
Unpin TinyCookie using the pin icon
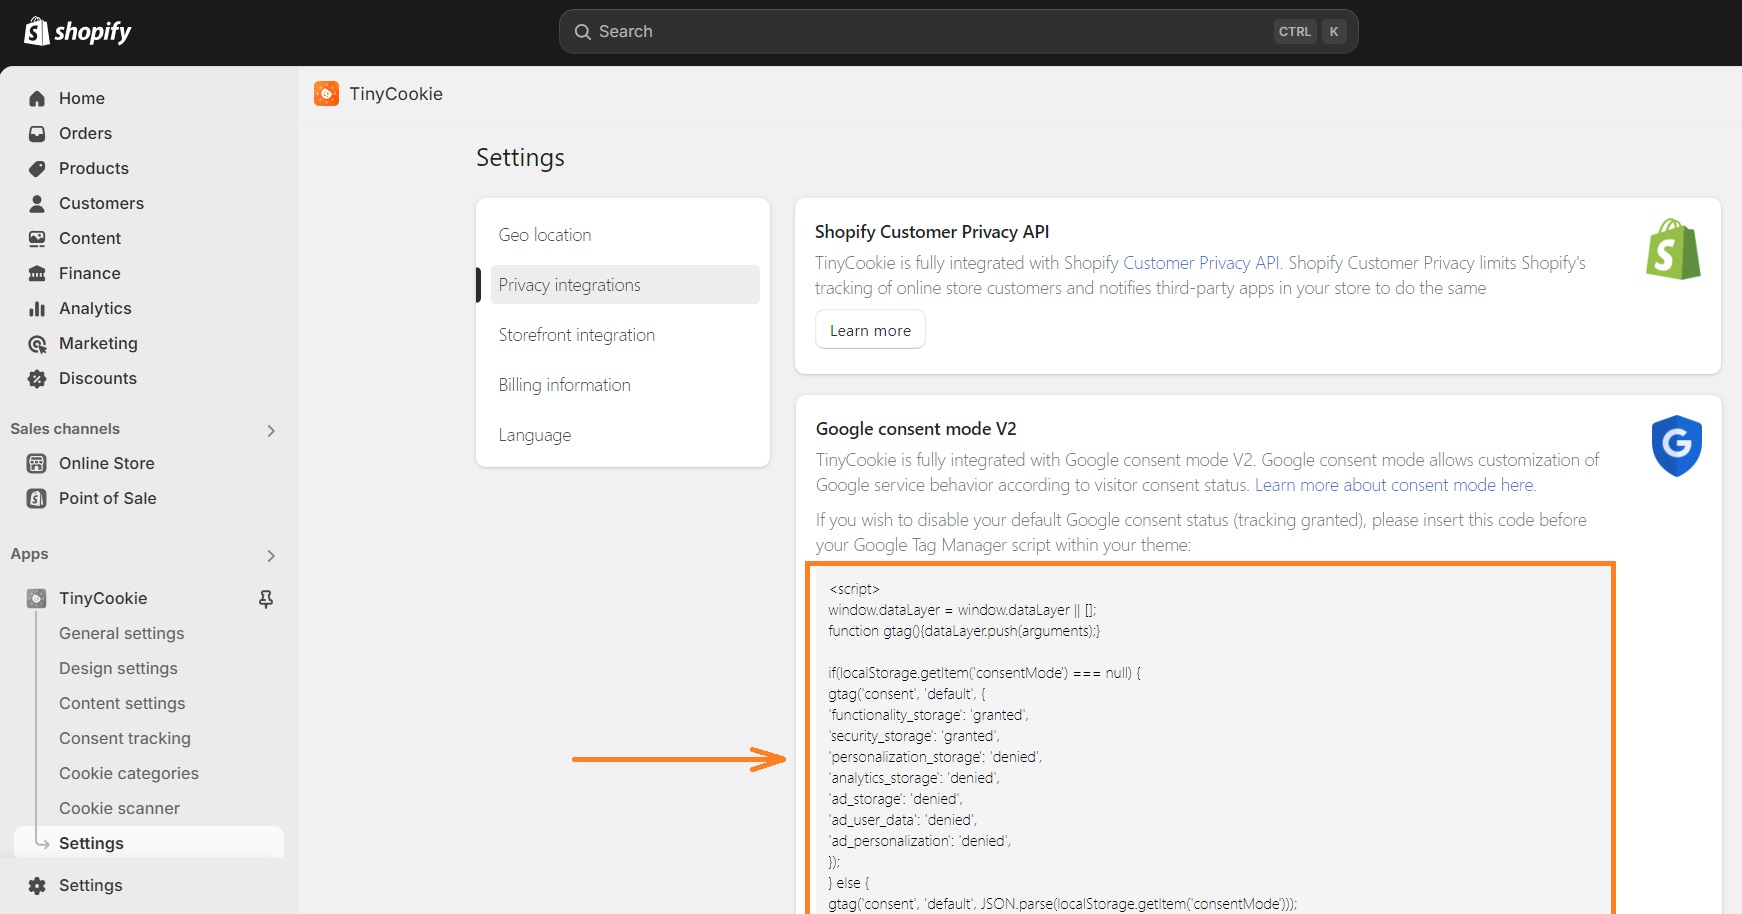265,598
